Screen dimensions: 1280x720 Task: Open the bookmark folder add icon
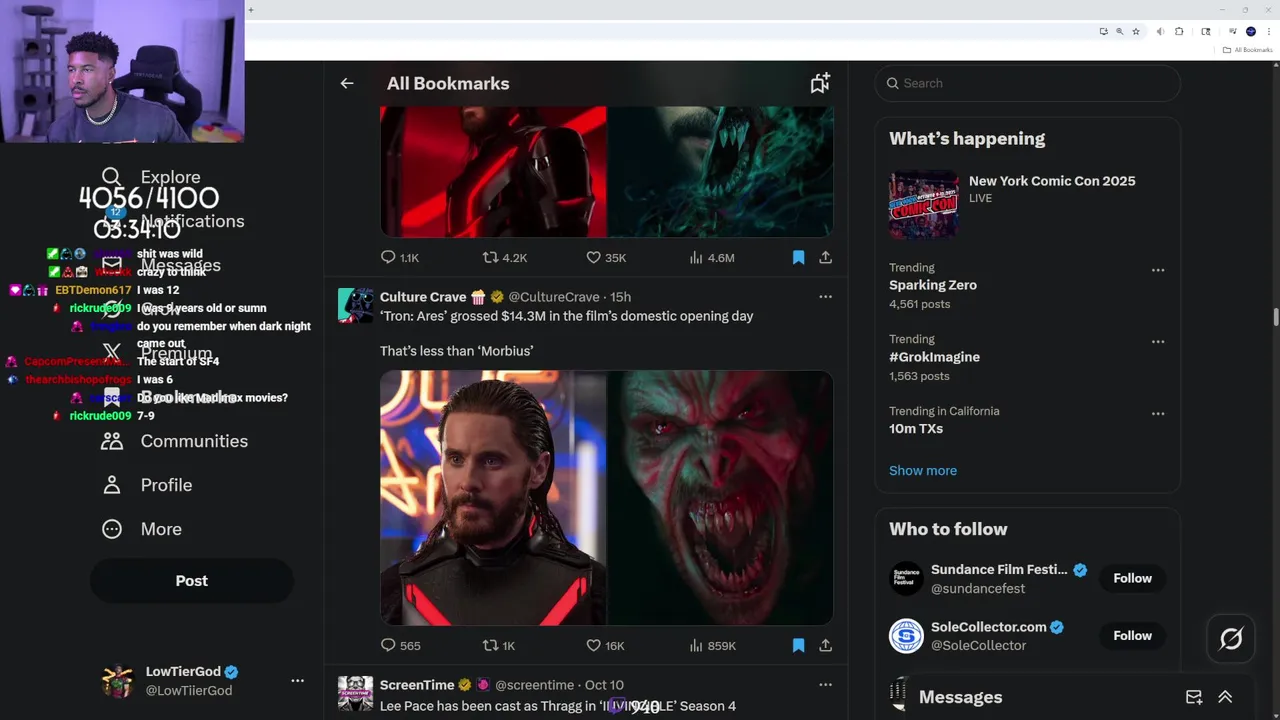(x=820, y=84)
